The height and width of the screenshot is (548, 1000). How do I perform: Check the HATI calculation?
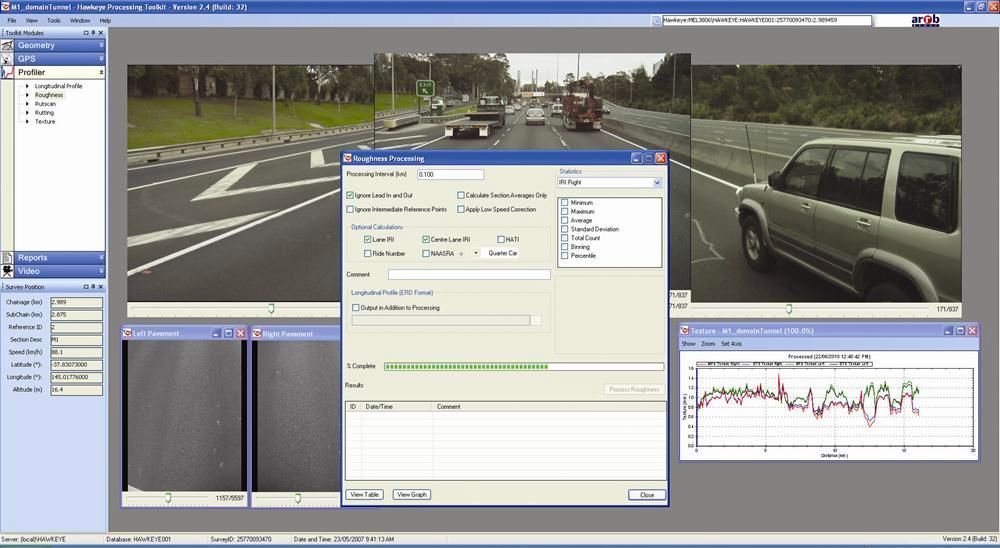click(x=501, y=239)
